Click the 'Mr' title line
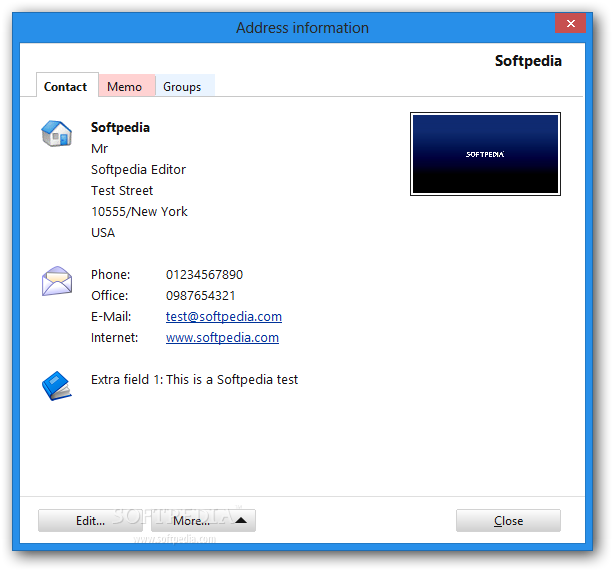 coord(99,149)
